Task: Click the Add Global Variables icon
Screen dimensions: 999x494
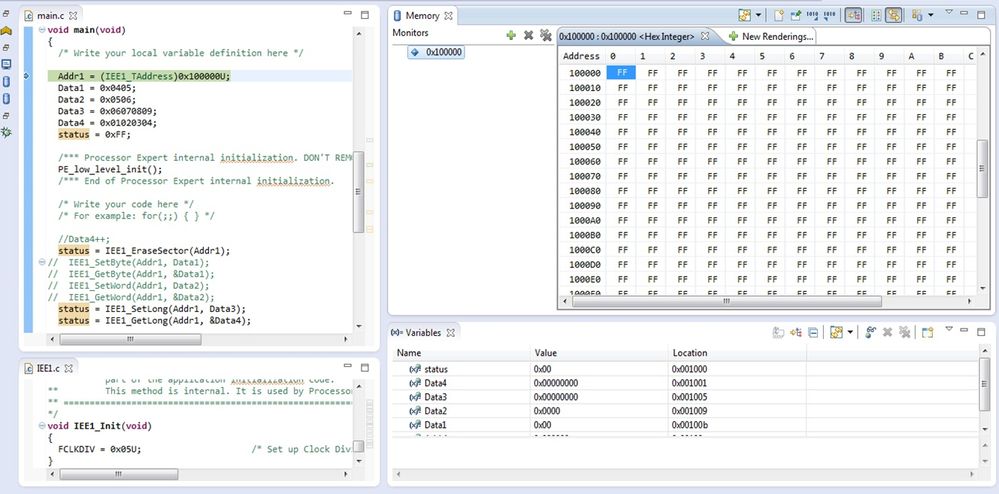Action: (x=870, y=333)
